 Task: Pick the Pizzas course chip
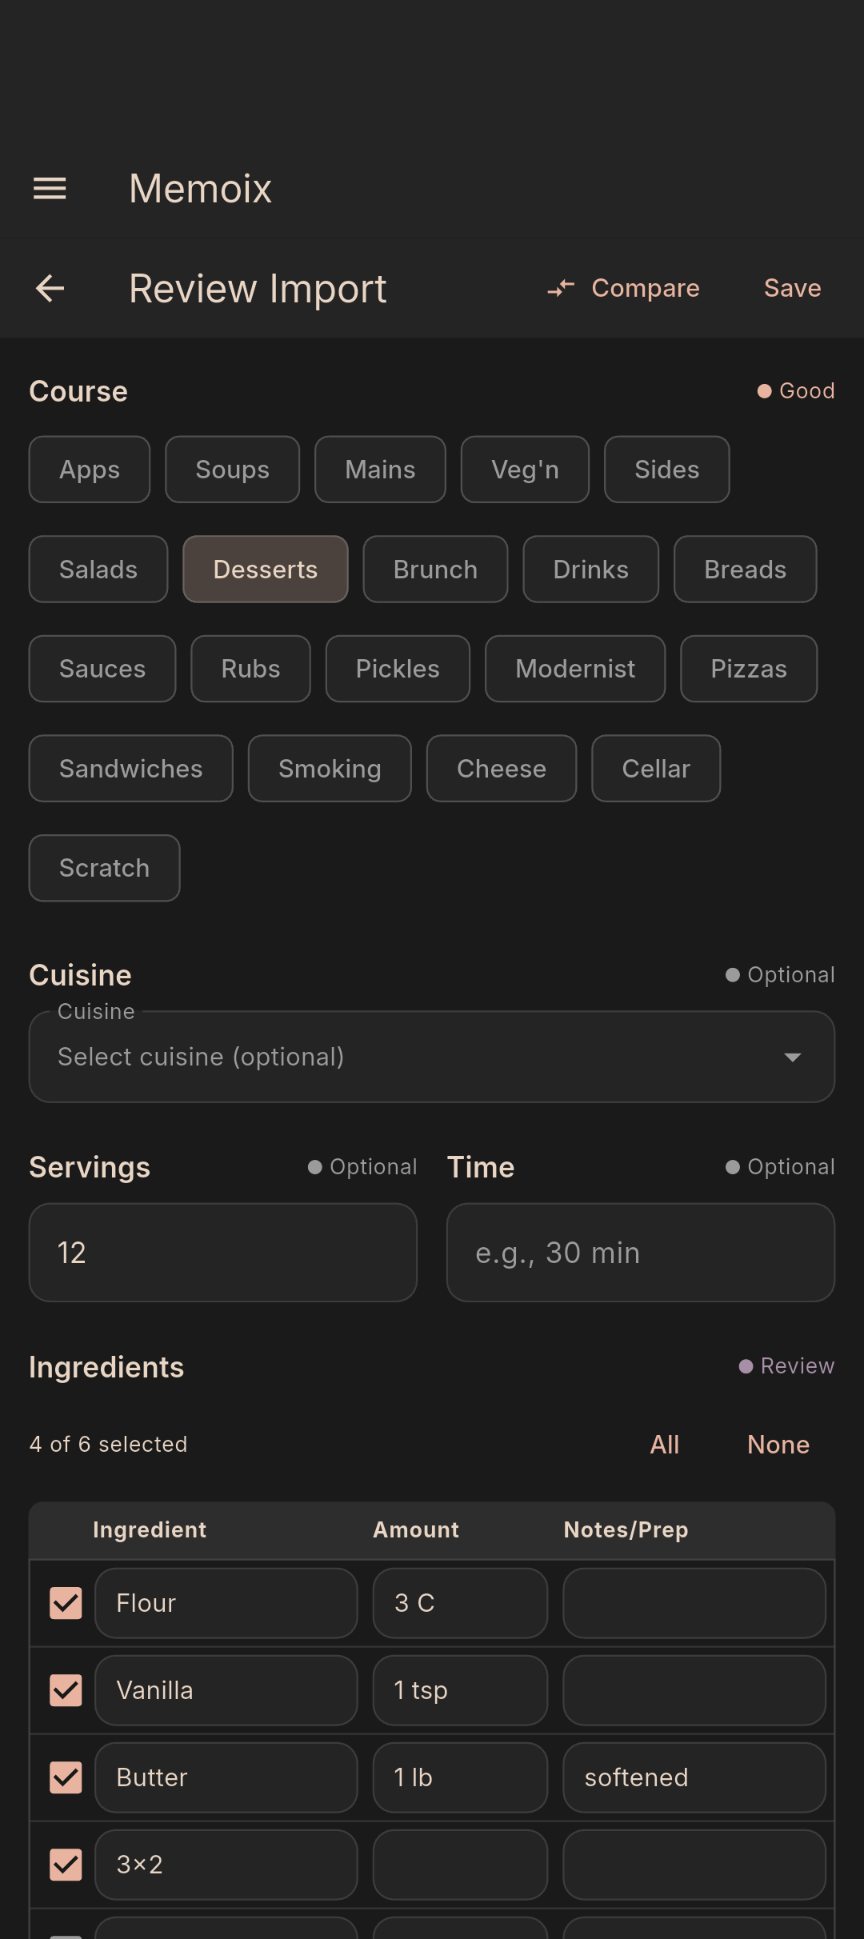tap(748, 669)
